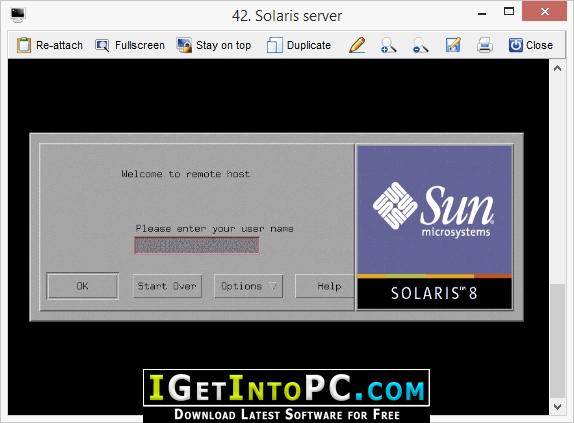
Task: Expand the Options dropdown menu
Action: 249,286
